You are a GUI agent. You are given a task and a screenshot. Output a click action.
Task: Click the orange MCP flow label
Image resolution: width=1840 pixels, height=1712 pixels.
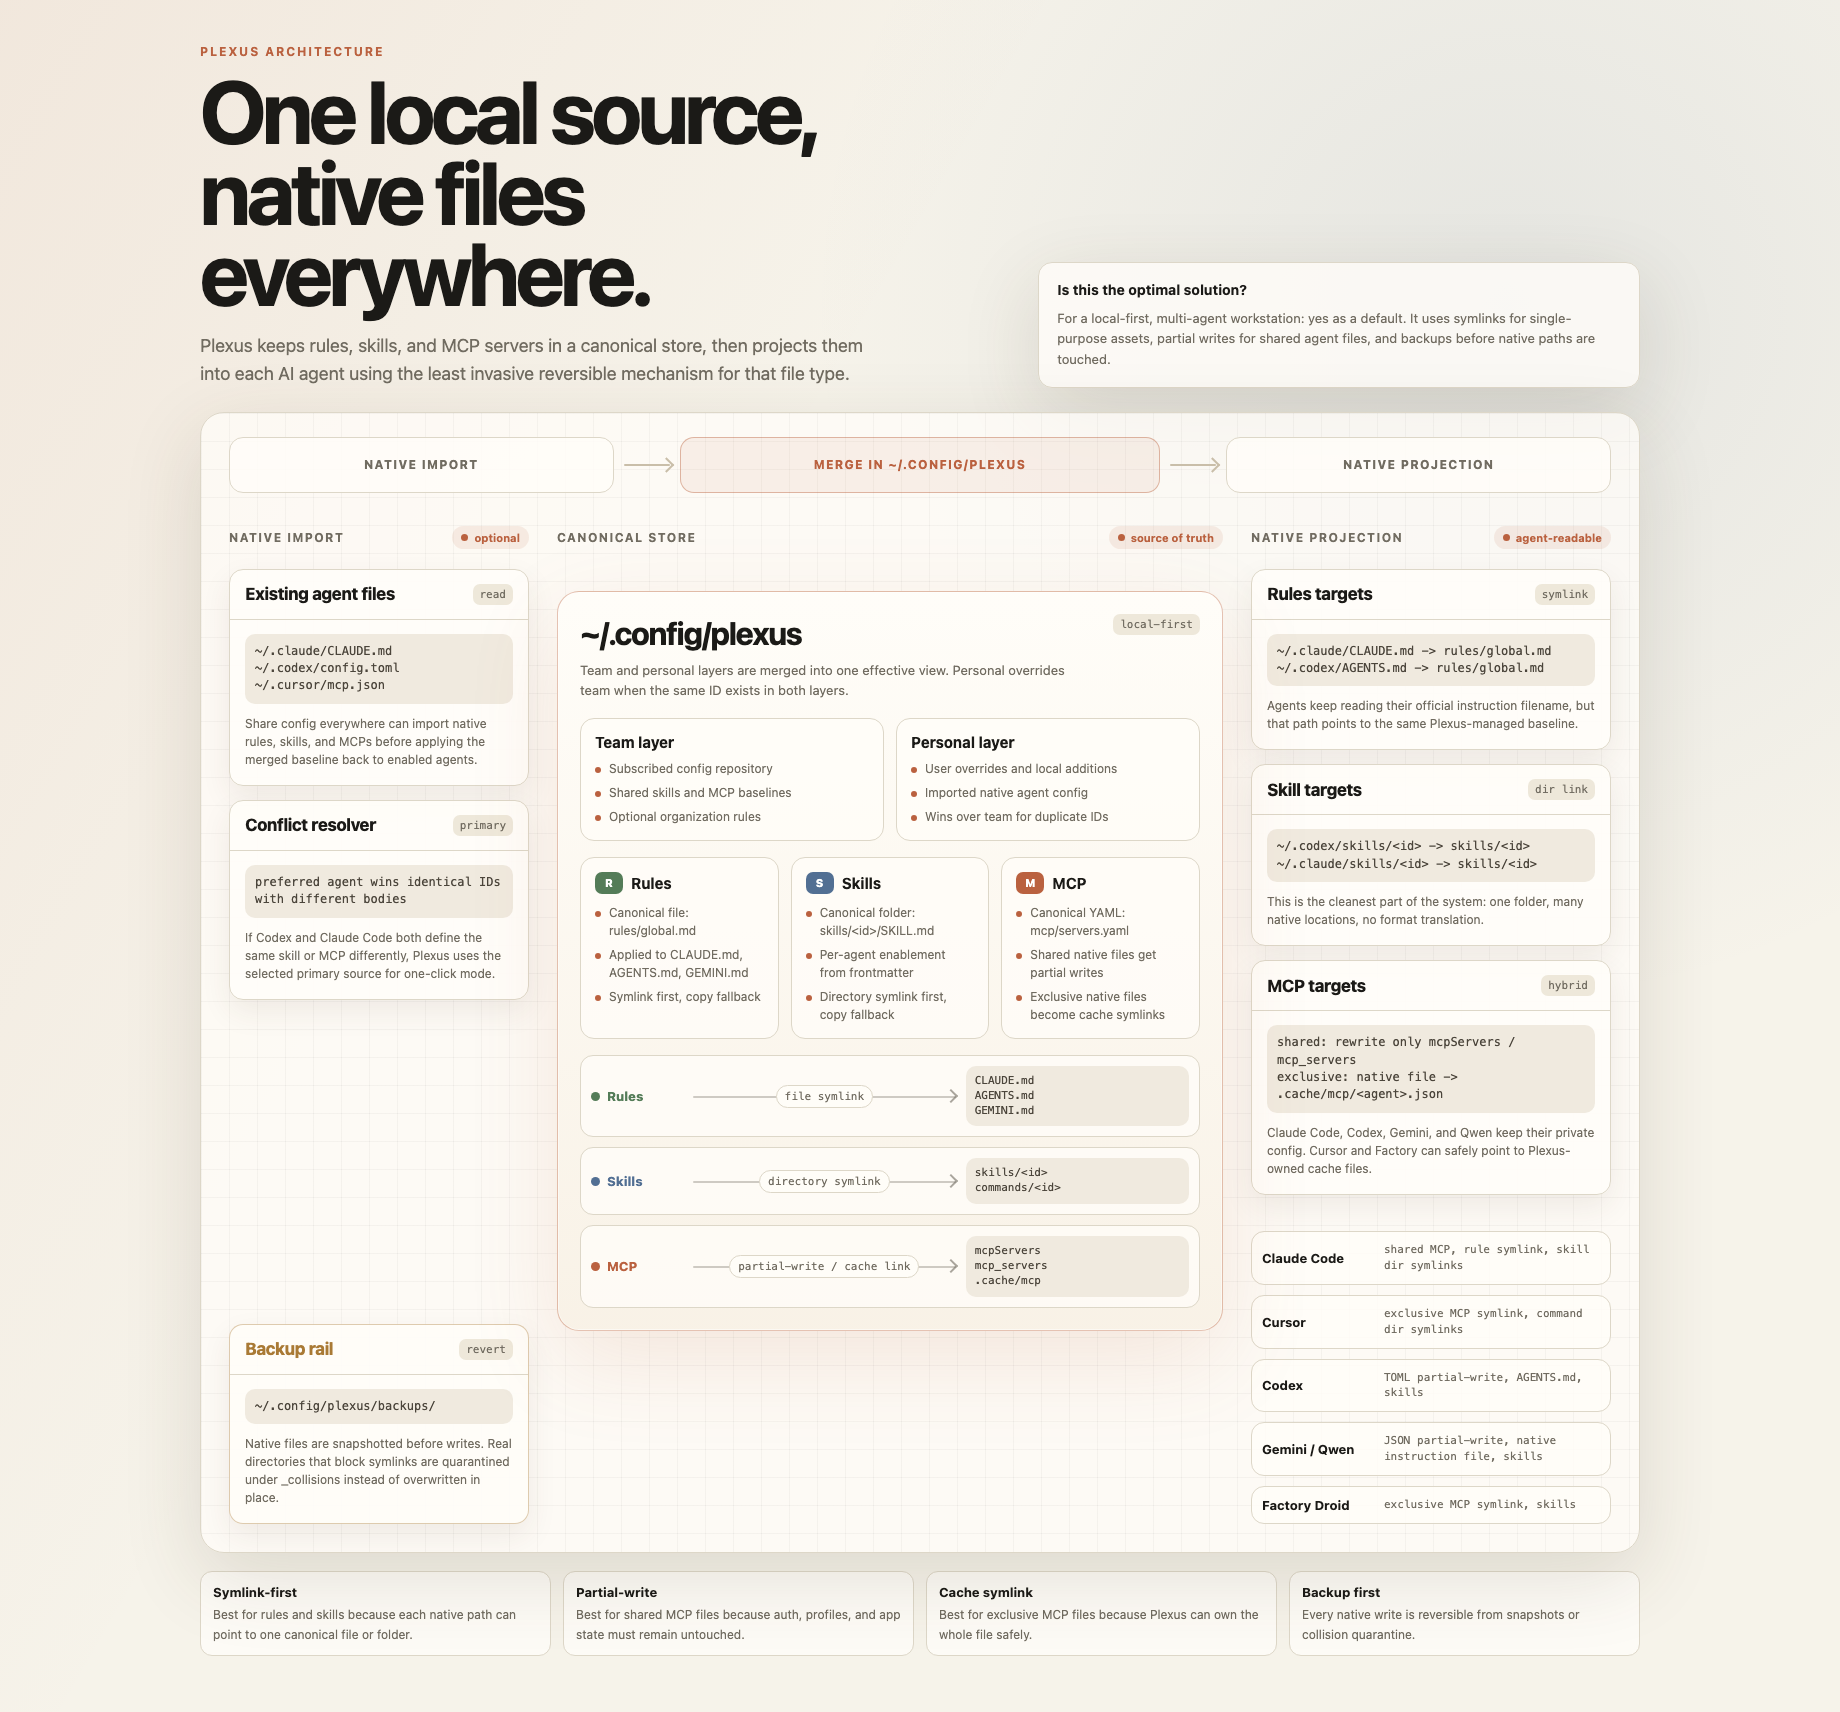tap(622, 1266)
